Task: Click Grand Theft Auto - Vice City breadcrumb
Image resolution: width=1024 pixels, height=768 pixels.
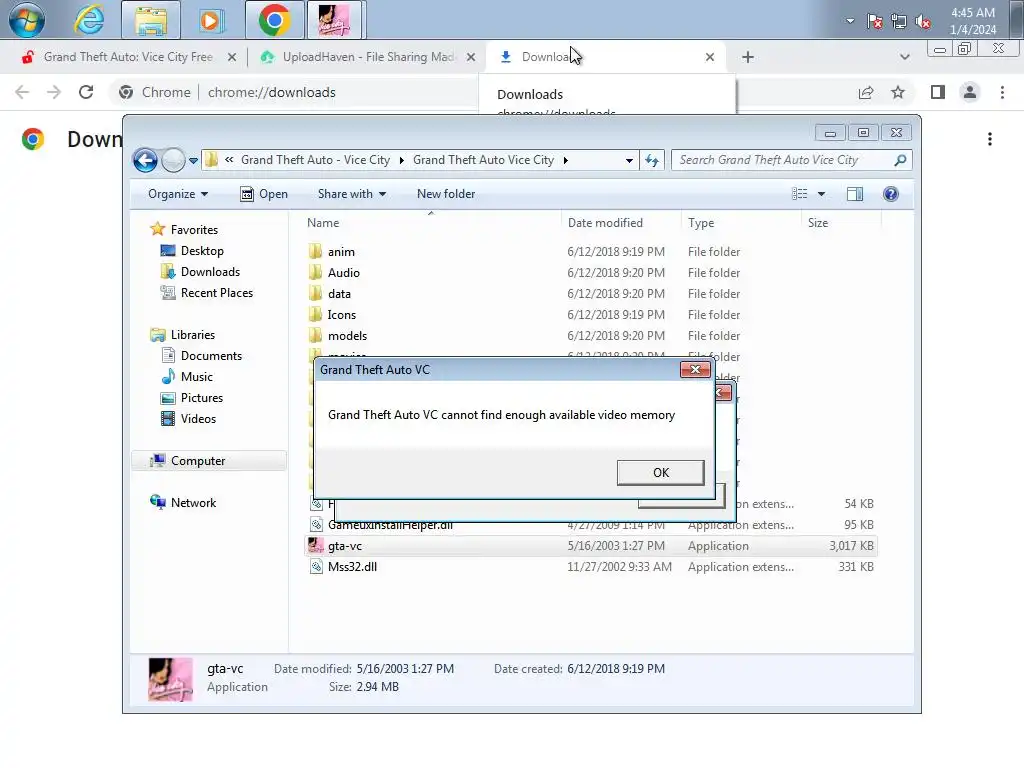Action: tap(315, 160)
